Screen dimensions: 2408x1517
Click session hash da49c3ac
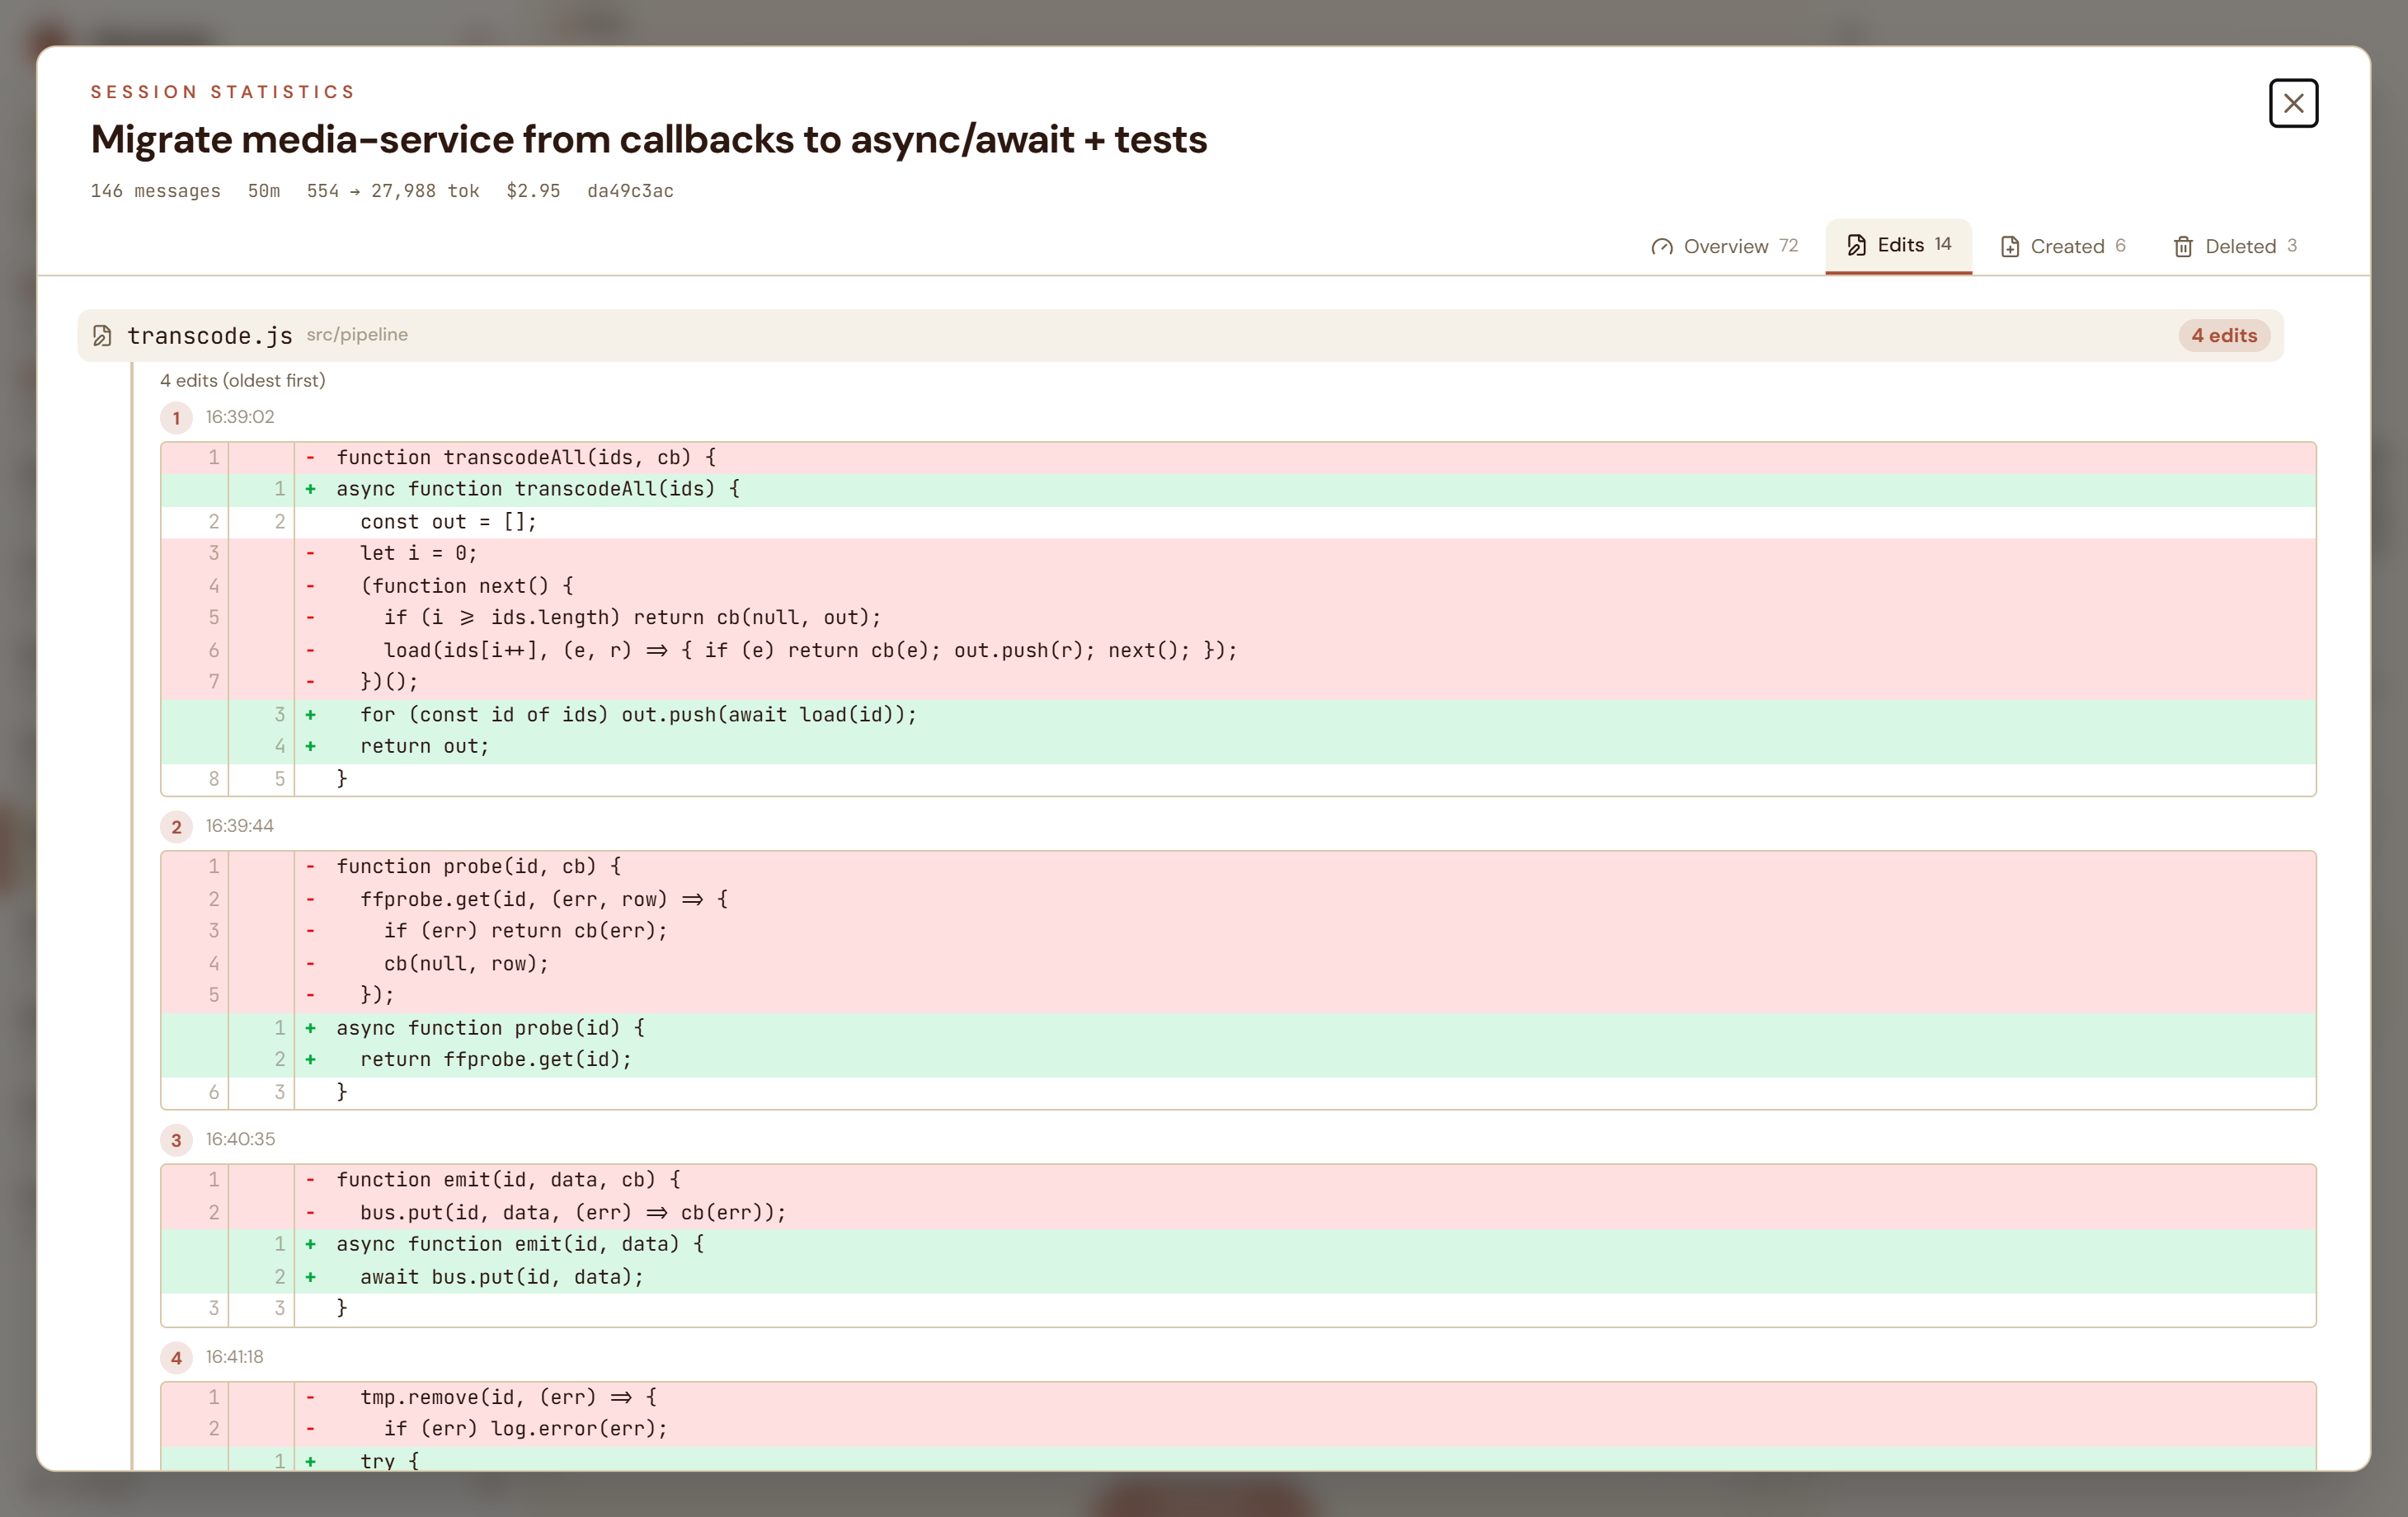coord(630,191)
